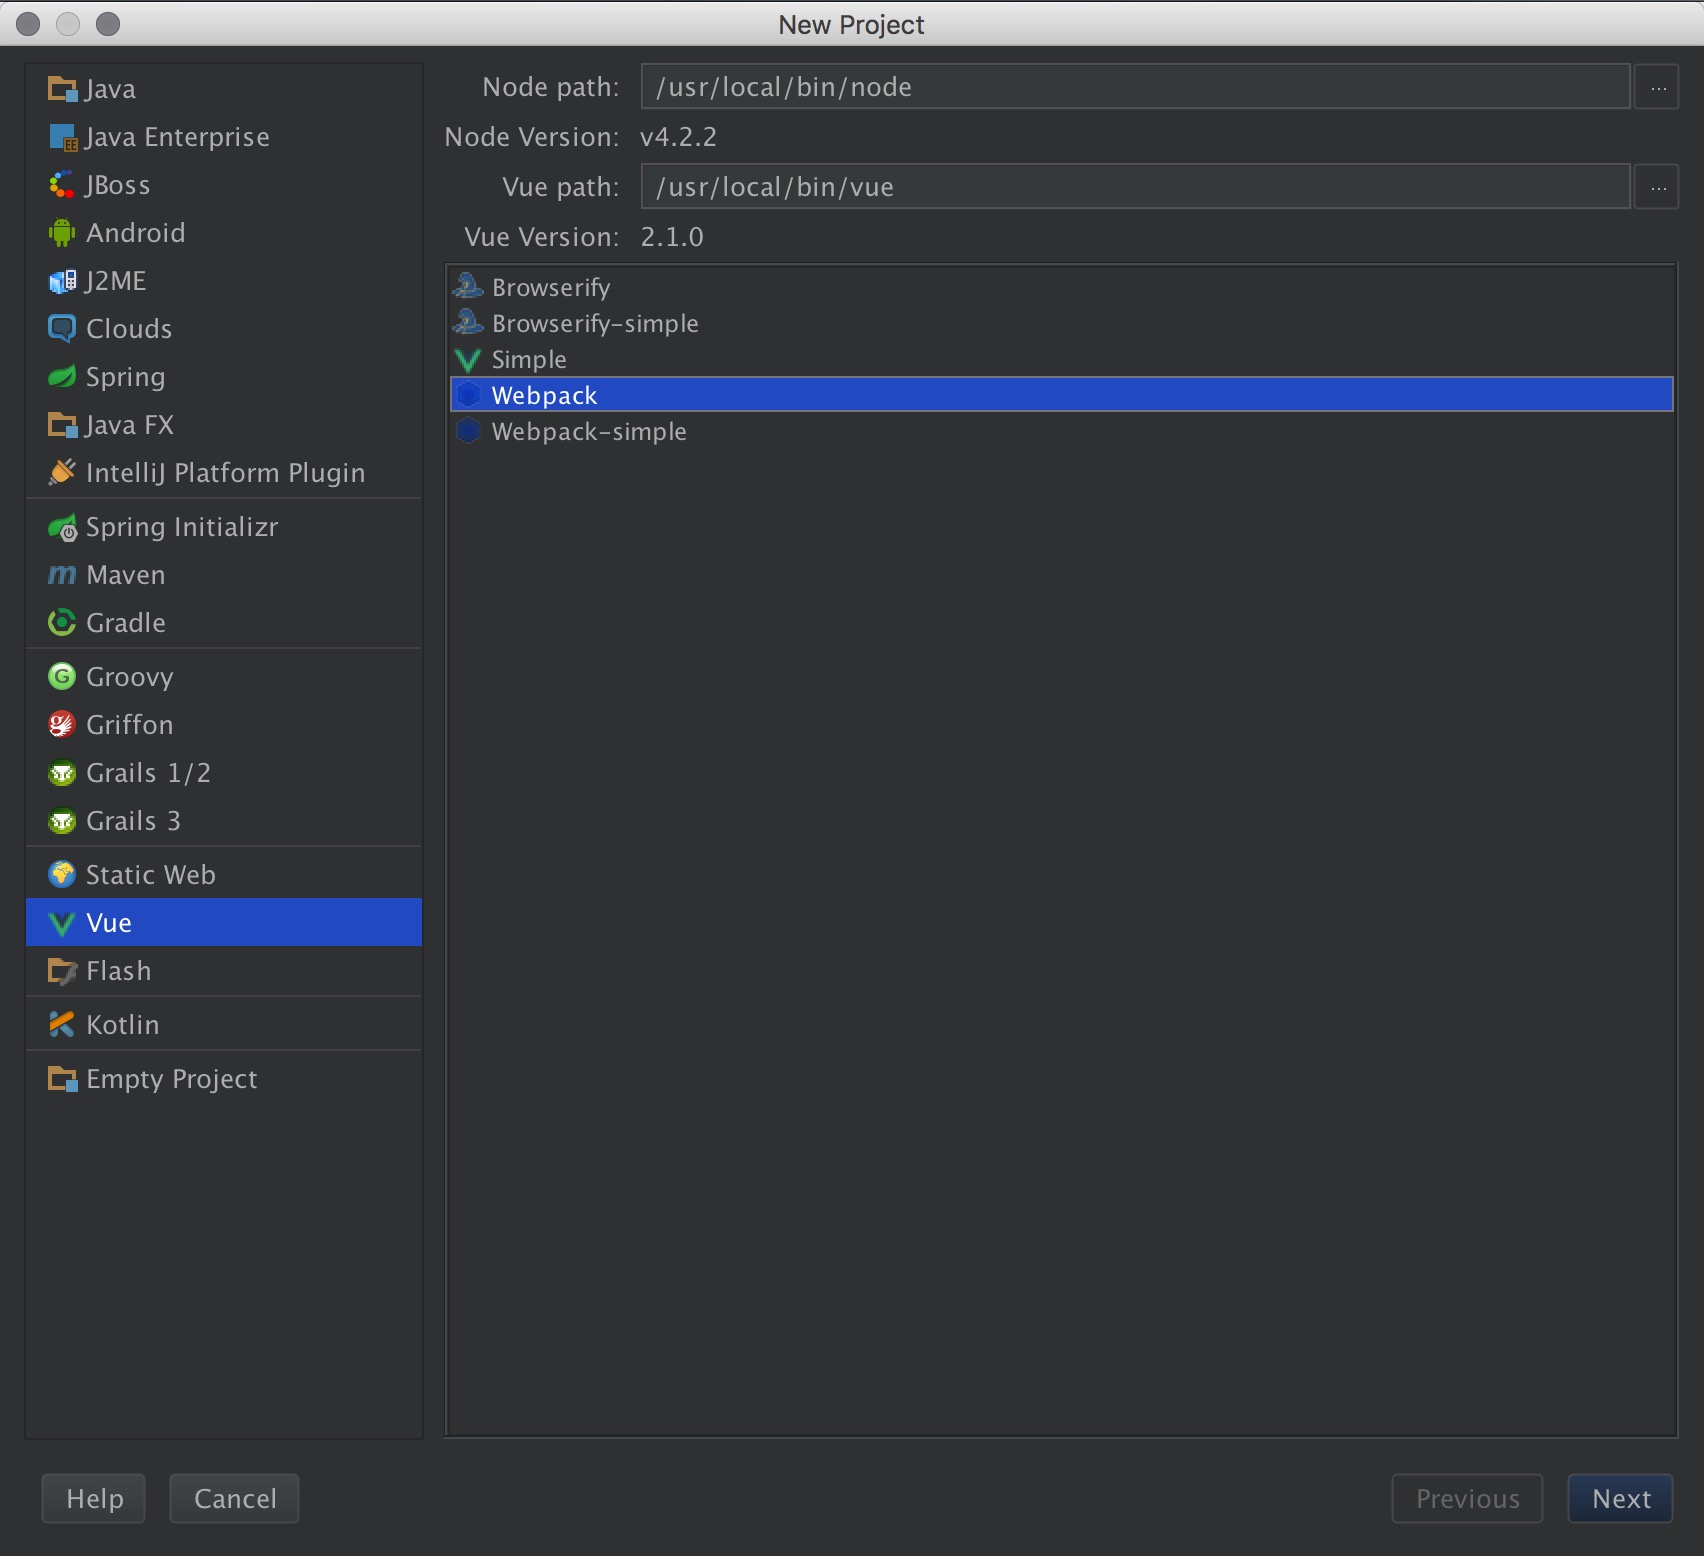The image size is (1704, 1556).
Task: Choose Maven project type label
Action: pyautogui.click(x=126, y=575)
